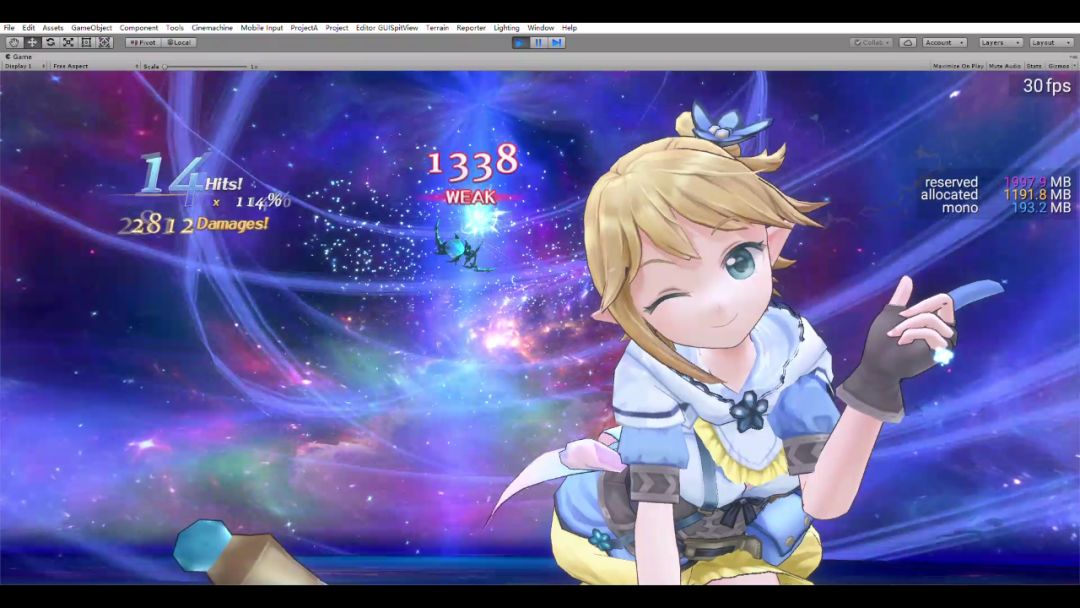Adjust the game view Scale slider
Screen dimensions: 1080x608
click(205, 67)
